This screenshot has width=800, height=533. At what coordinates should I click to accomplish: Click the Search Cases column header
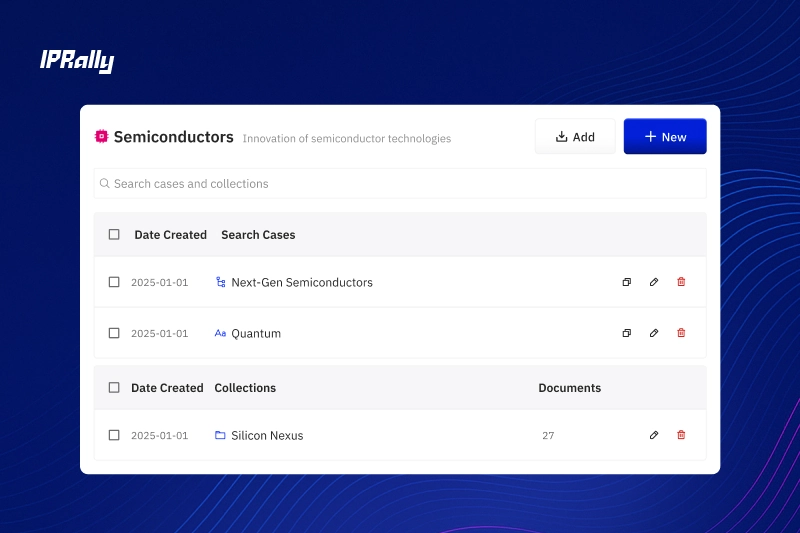pyautogui.click(x=258, y=235)
